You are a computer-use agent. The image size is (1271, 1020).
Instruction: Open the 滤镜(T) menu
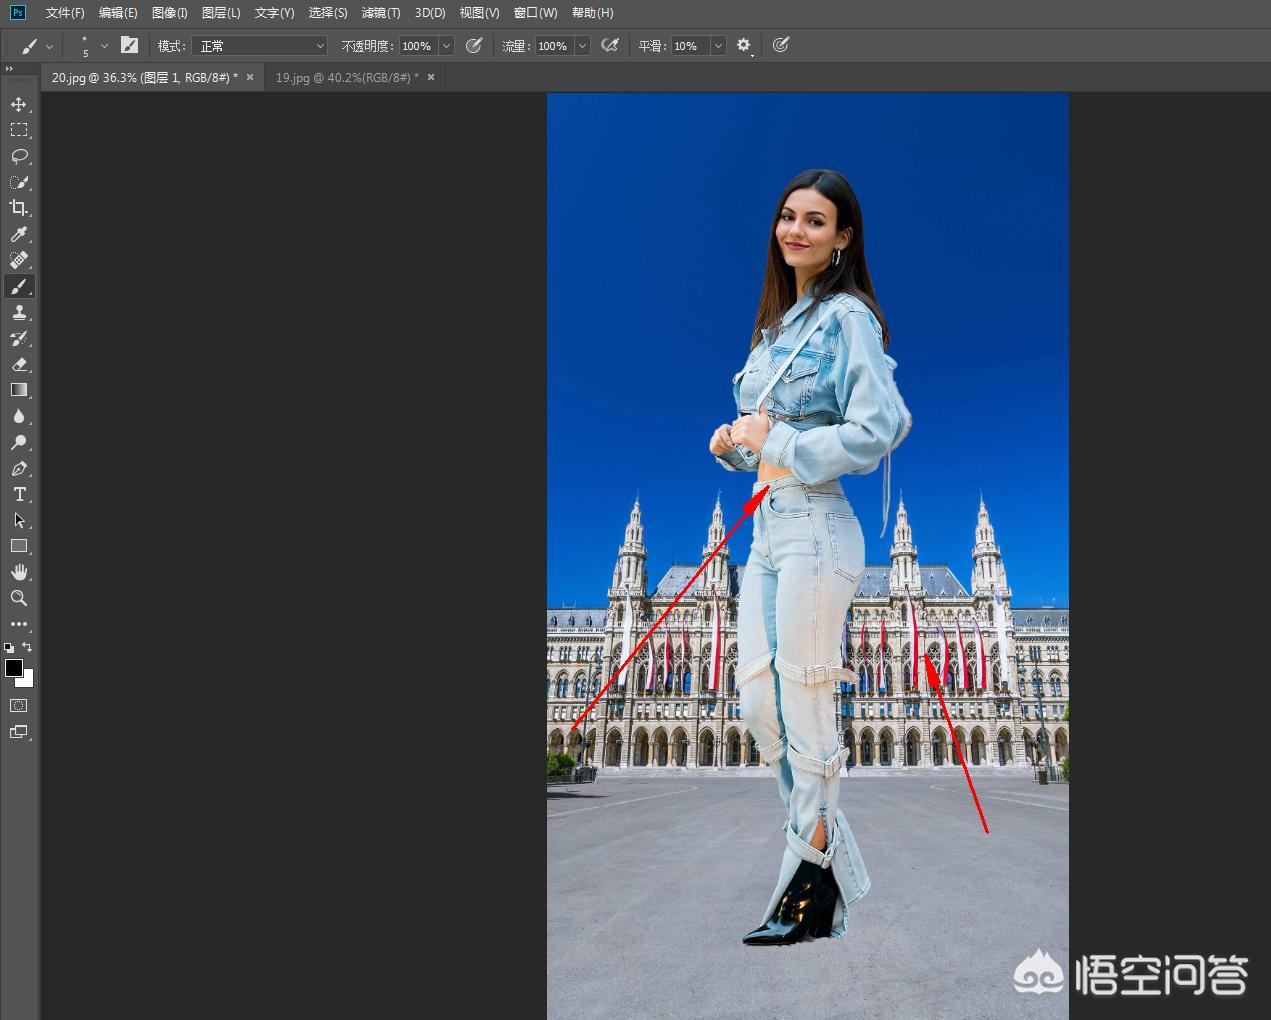point(381,13)
